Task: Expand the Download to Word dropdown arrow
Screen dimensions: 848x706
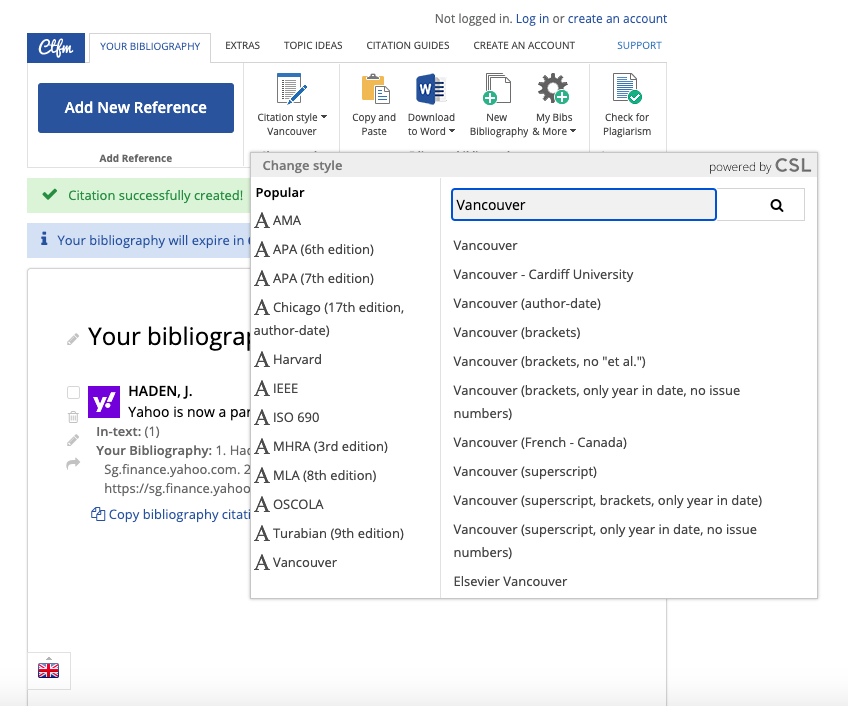Action: pyautogui.click(x=452, y=131)
